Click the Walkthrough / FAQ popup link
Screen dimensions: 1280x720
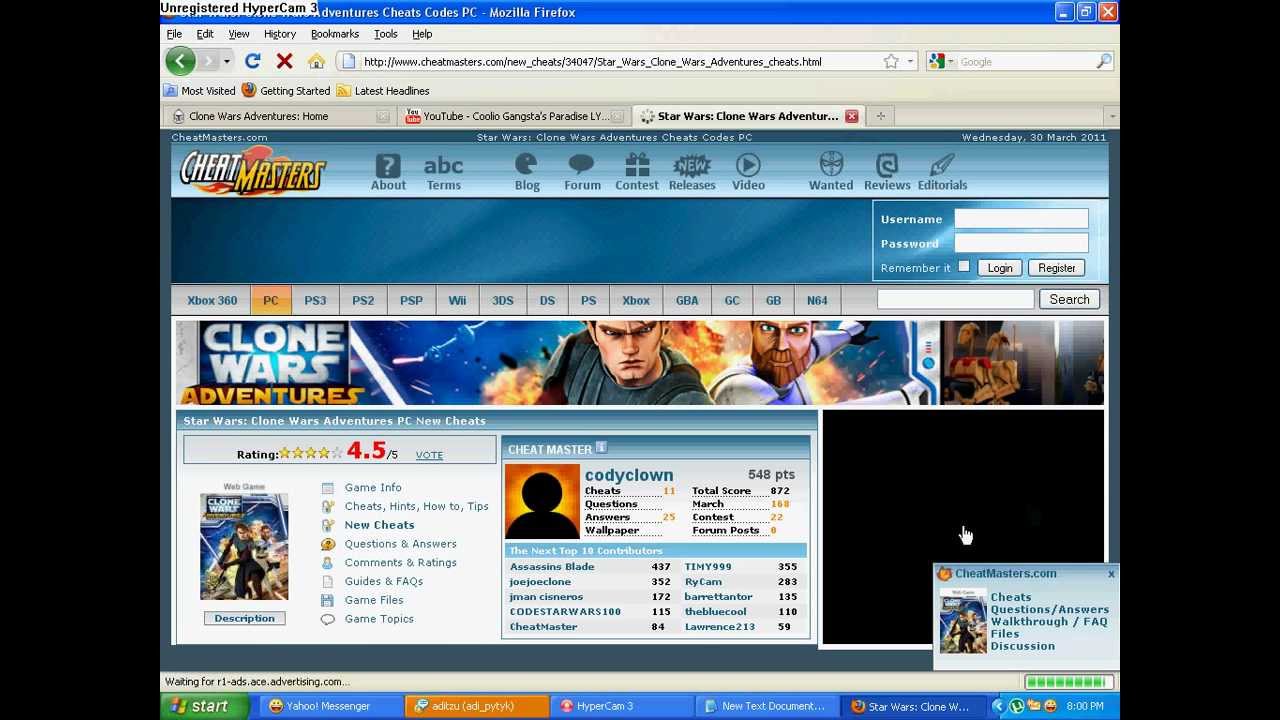1049,622
